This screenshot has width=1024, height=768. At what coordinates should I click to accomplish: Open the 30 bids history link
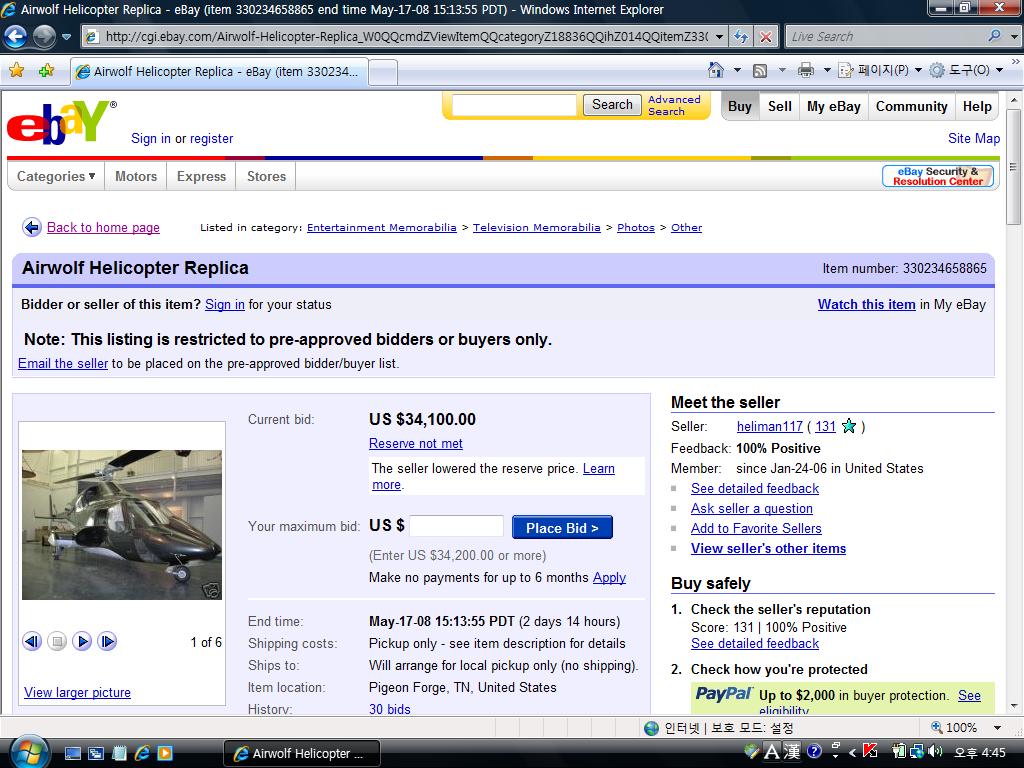(x=389, y=709)
